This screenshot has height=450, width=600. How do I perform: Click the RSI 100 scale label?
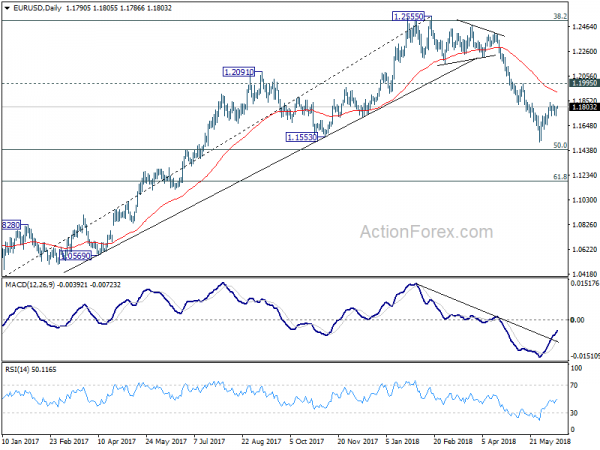tap(576, 368)
